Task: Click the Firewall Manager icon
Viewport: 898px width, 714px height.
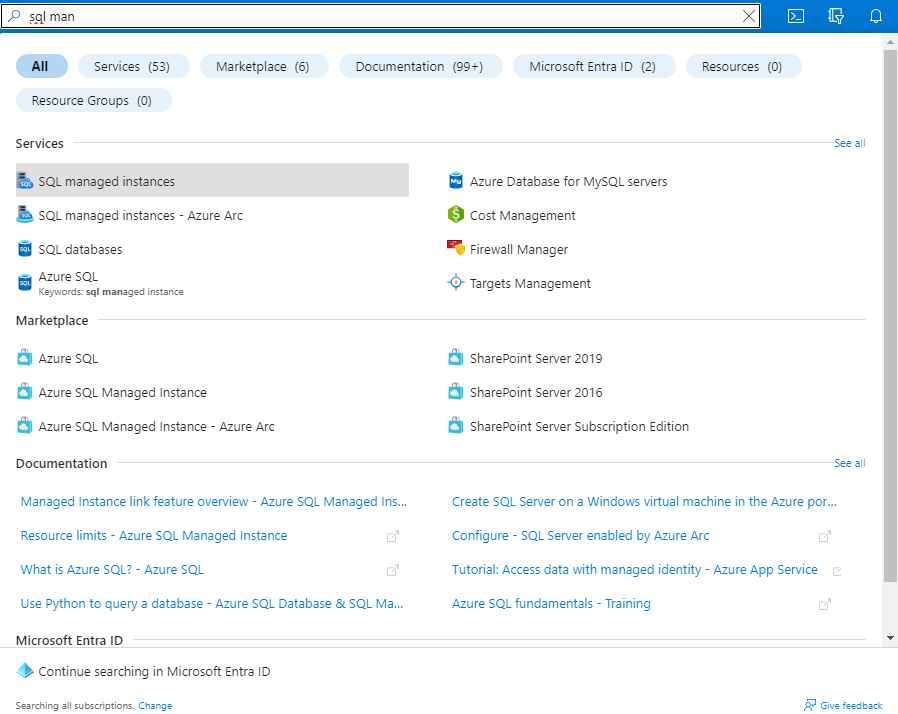Action: click(x=455, y=248)
